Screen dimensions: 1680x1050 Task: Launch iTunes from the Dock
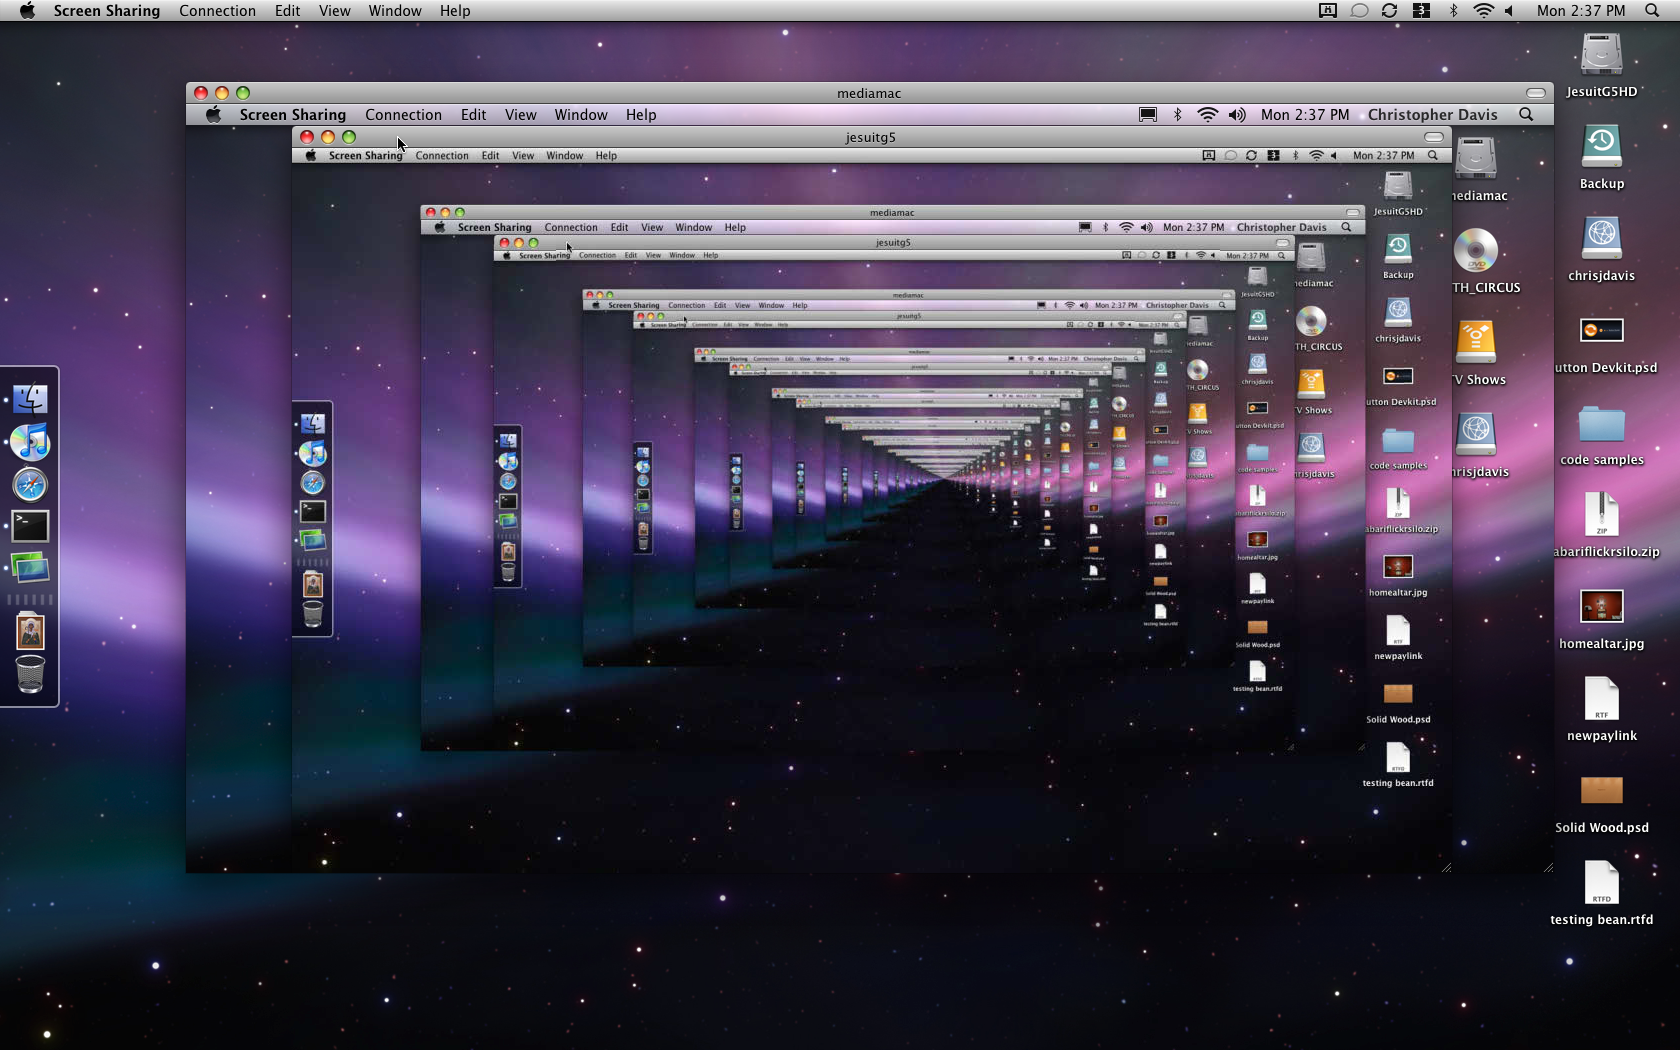30,442
